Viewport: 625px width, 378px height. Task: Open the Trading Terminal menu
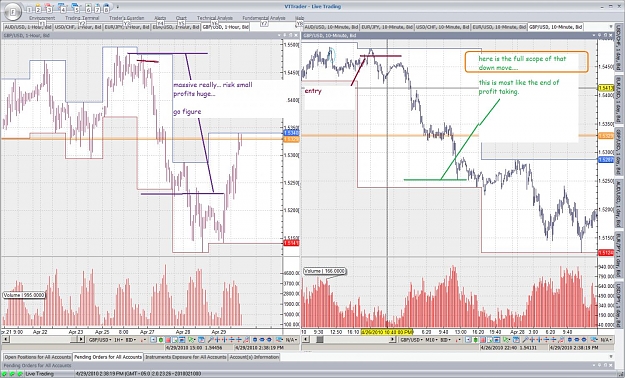[x=82, y=18]
